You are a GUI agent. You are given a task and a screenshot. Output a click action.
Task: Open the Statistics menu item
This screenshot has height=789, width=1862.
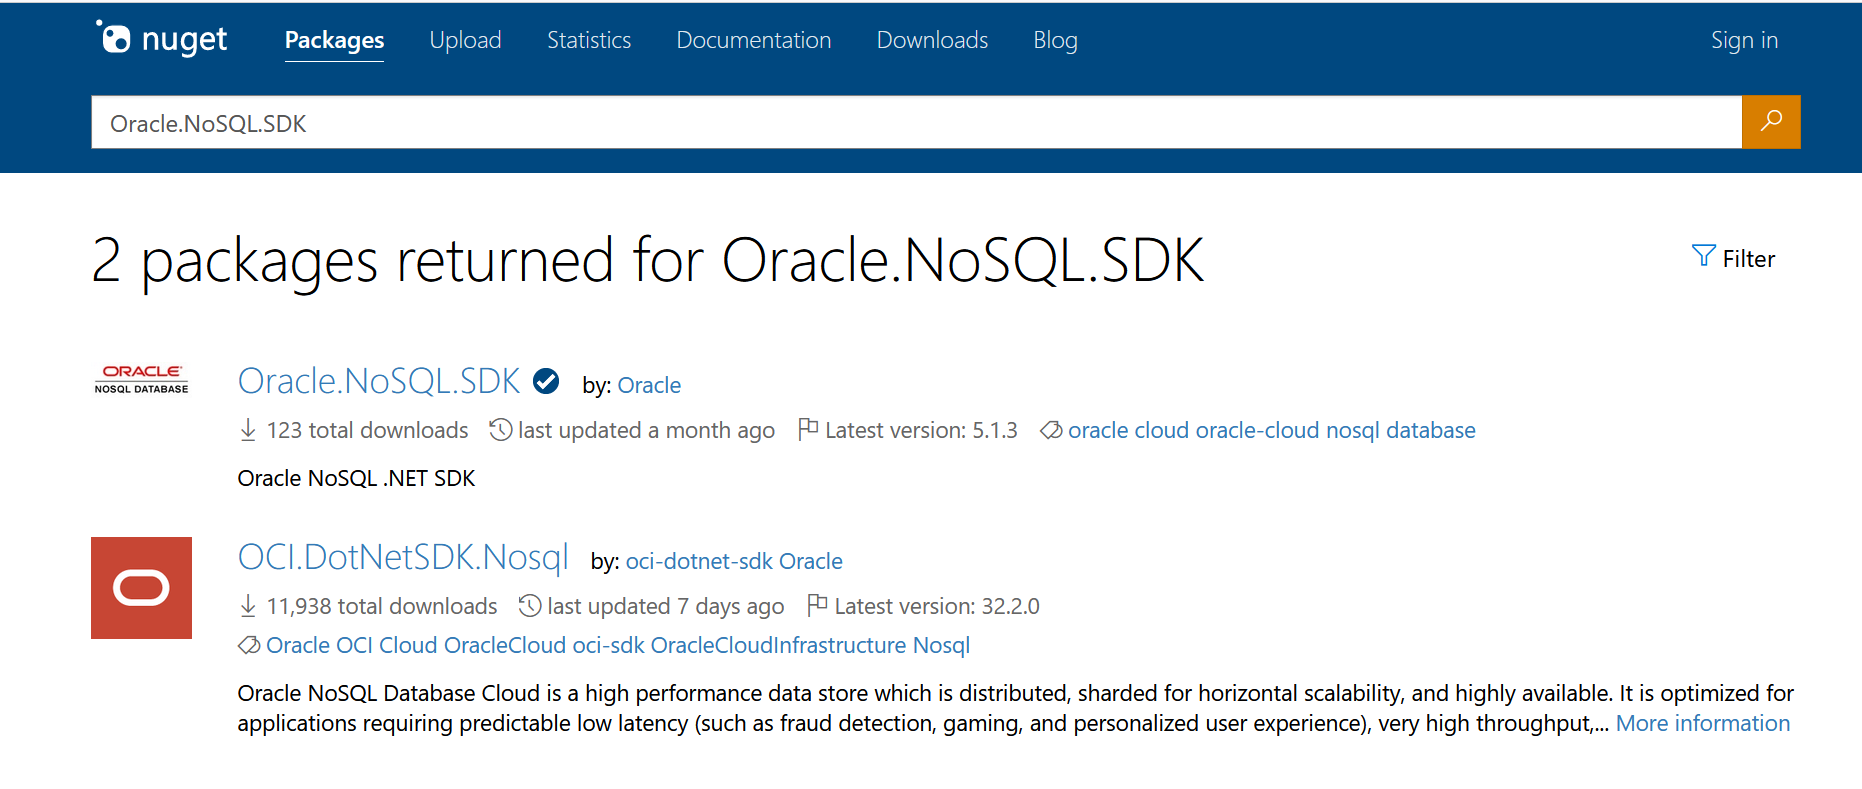[x=589, y=40]
